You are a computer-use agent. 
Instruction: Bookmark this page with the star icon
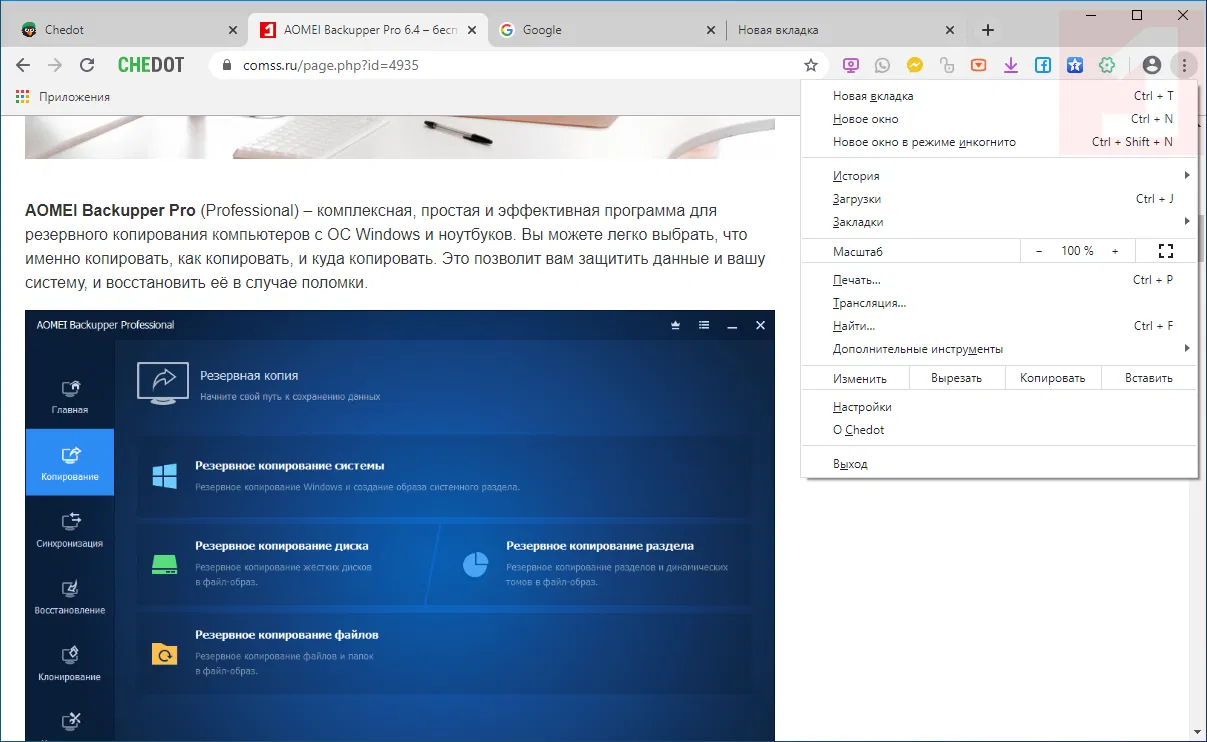click(x=811, y=65)
